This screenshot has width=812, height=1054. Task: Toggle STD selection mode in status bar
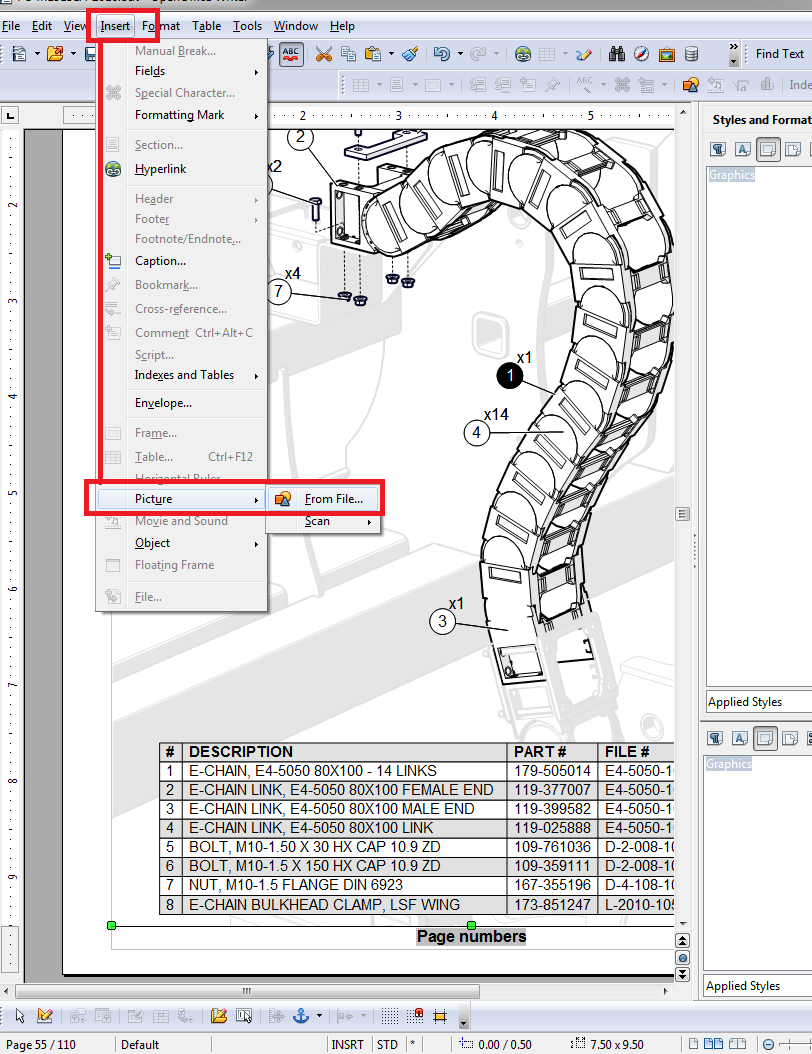tap(387, 1045)
